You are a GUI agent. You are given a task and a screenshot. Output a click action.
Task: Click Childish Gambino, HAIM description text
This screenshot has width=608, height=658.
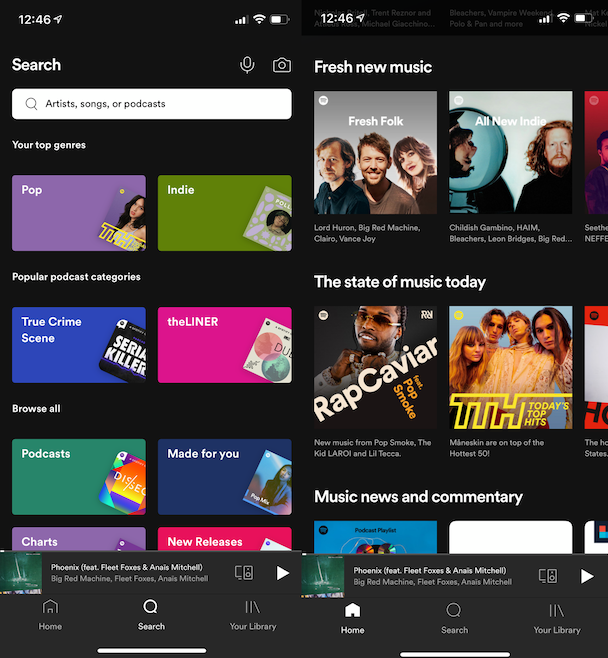(511, 233)
